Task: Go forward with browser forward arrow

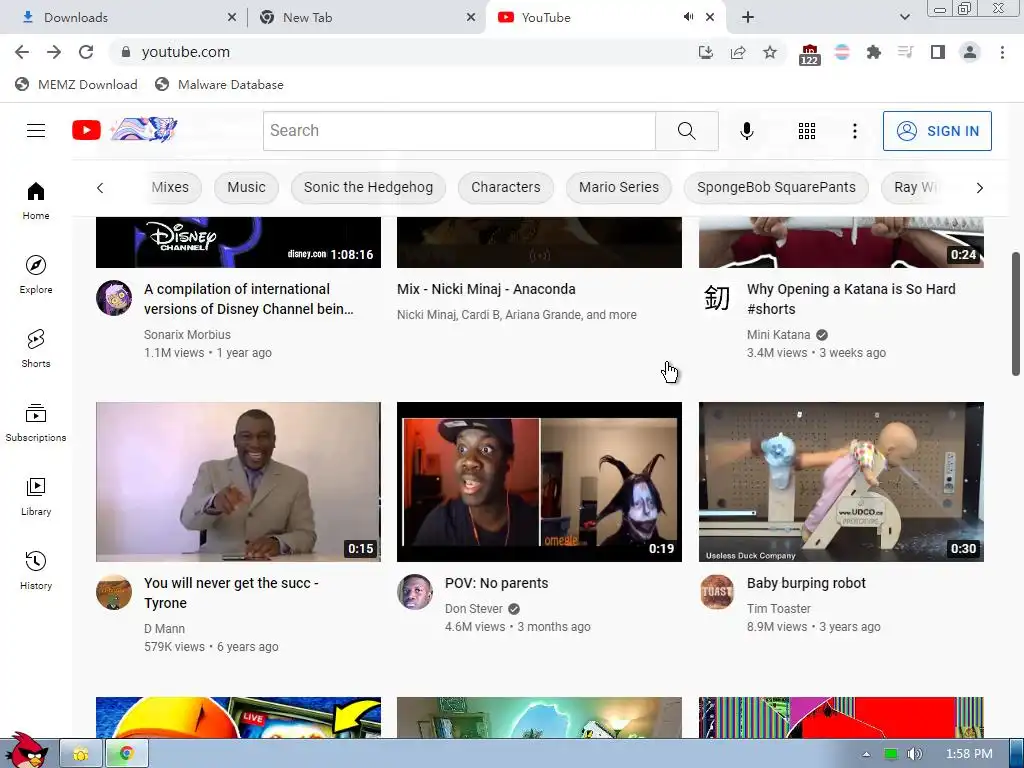Action: click(x=54, y=52)
